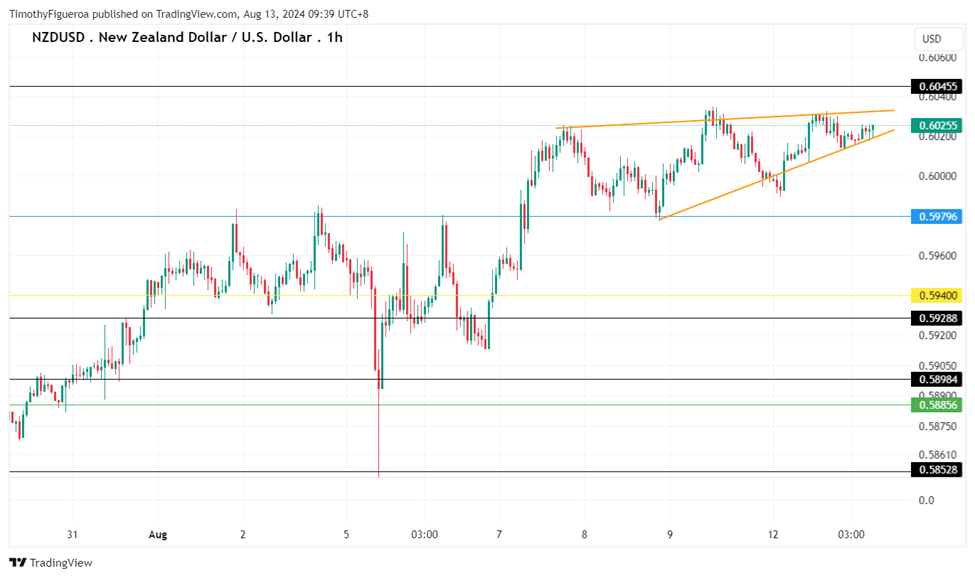Click the 1h timeframe in title
This screenshot has width=975, height=578.
pyautogui.click(x=334, y=37)
